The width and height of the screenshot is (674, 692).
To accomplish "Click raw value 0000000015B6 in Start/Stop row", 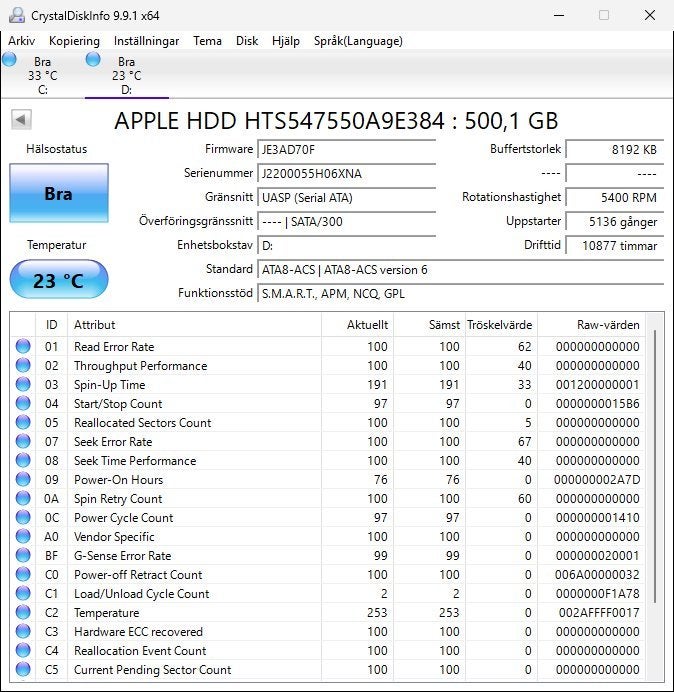I will tap(598, 403).
